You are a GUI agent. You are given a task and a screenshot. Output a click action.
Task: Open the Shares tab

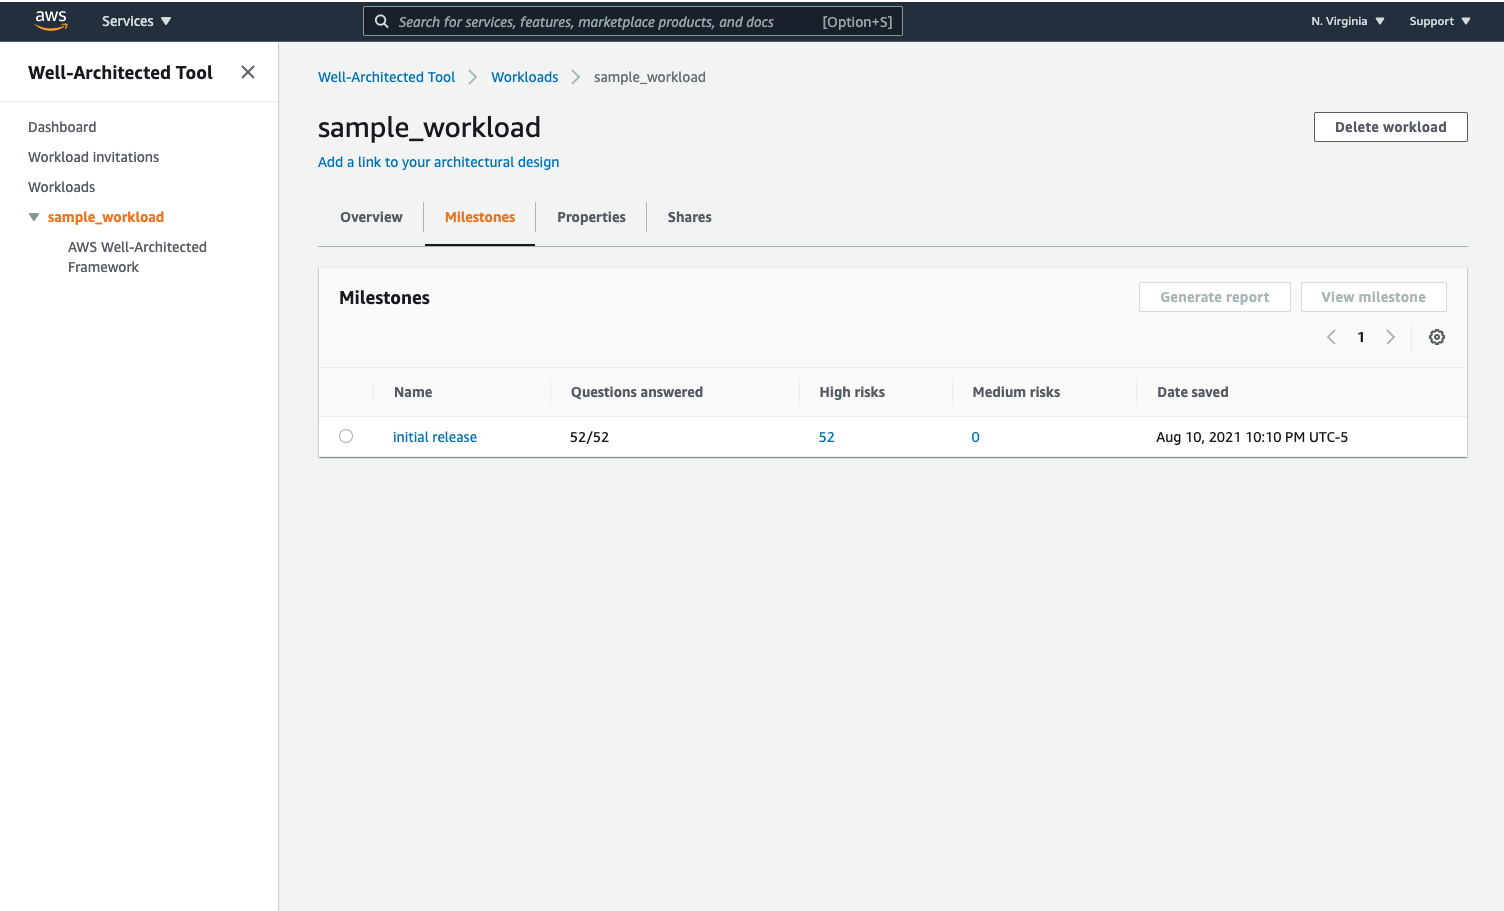689,217
